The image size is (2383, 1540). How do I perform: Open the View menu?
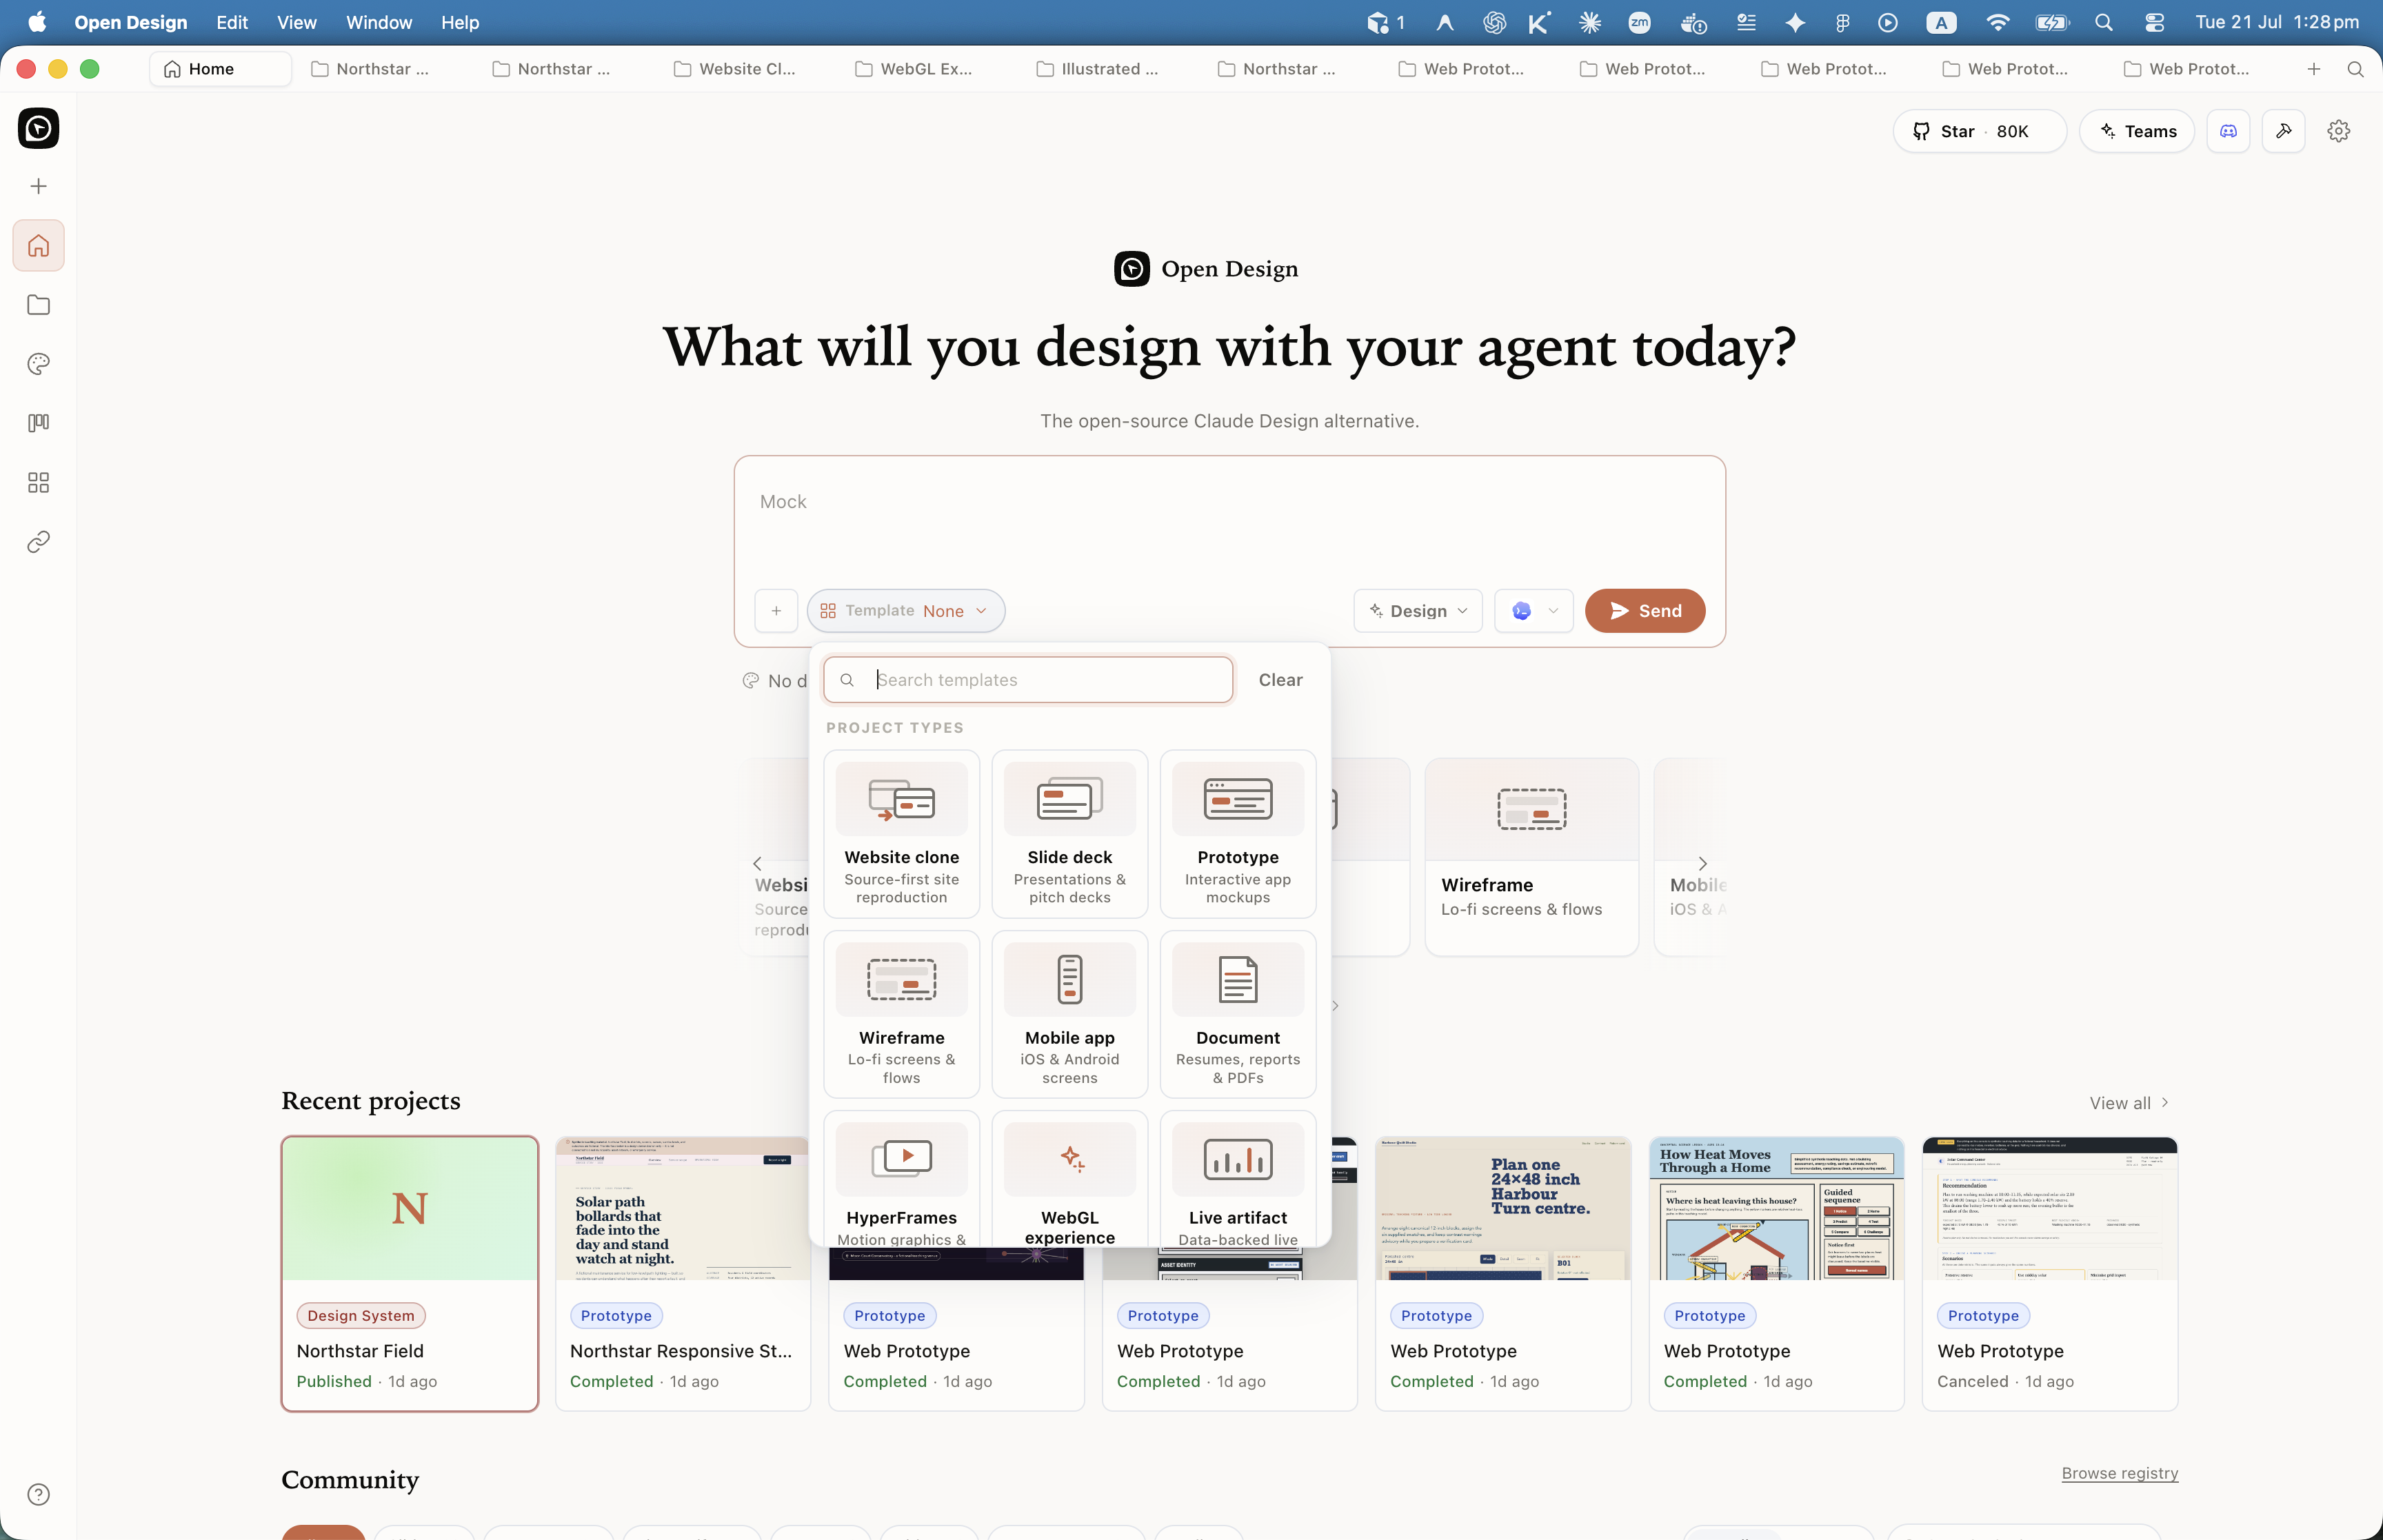tap(297, 22)
